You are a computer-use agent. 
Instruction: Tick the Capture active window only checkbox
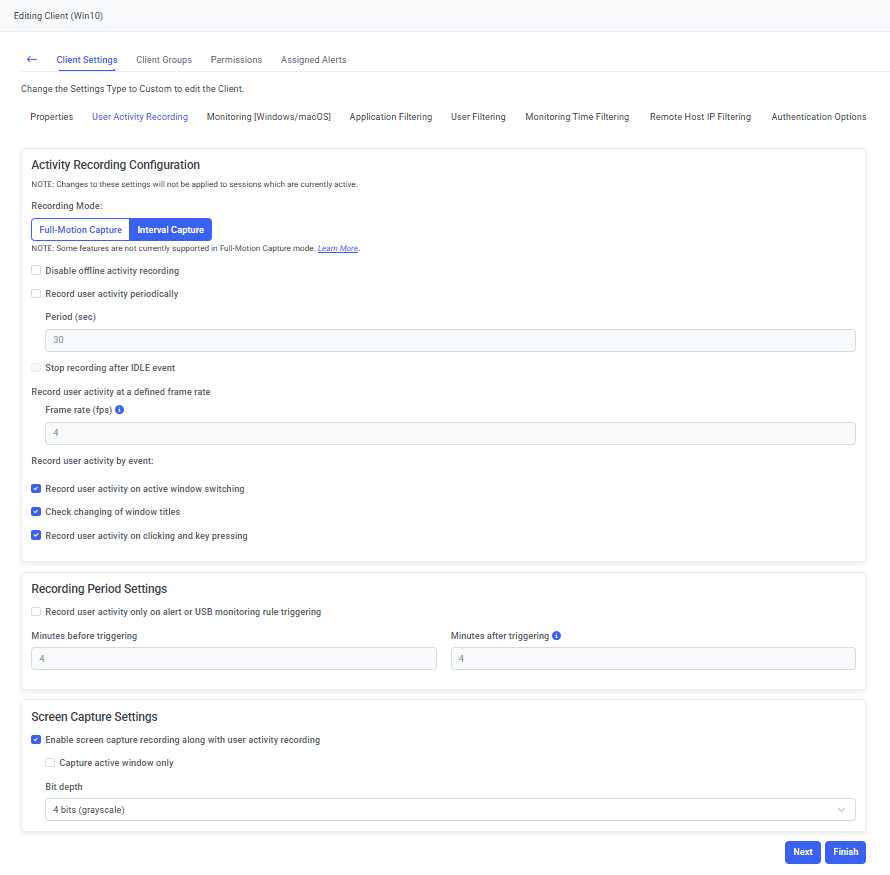click(x=50, y=763)
